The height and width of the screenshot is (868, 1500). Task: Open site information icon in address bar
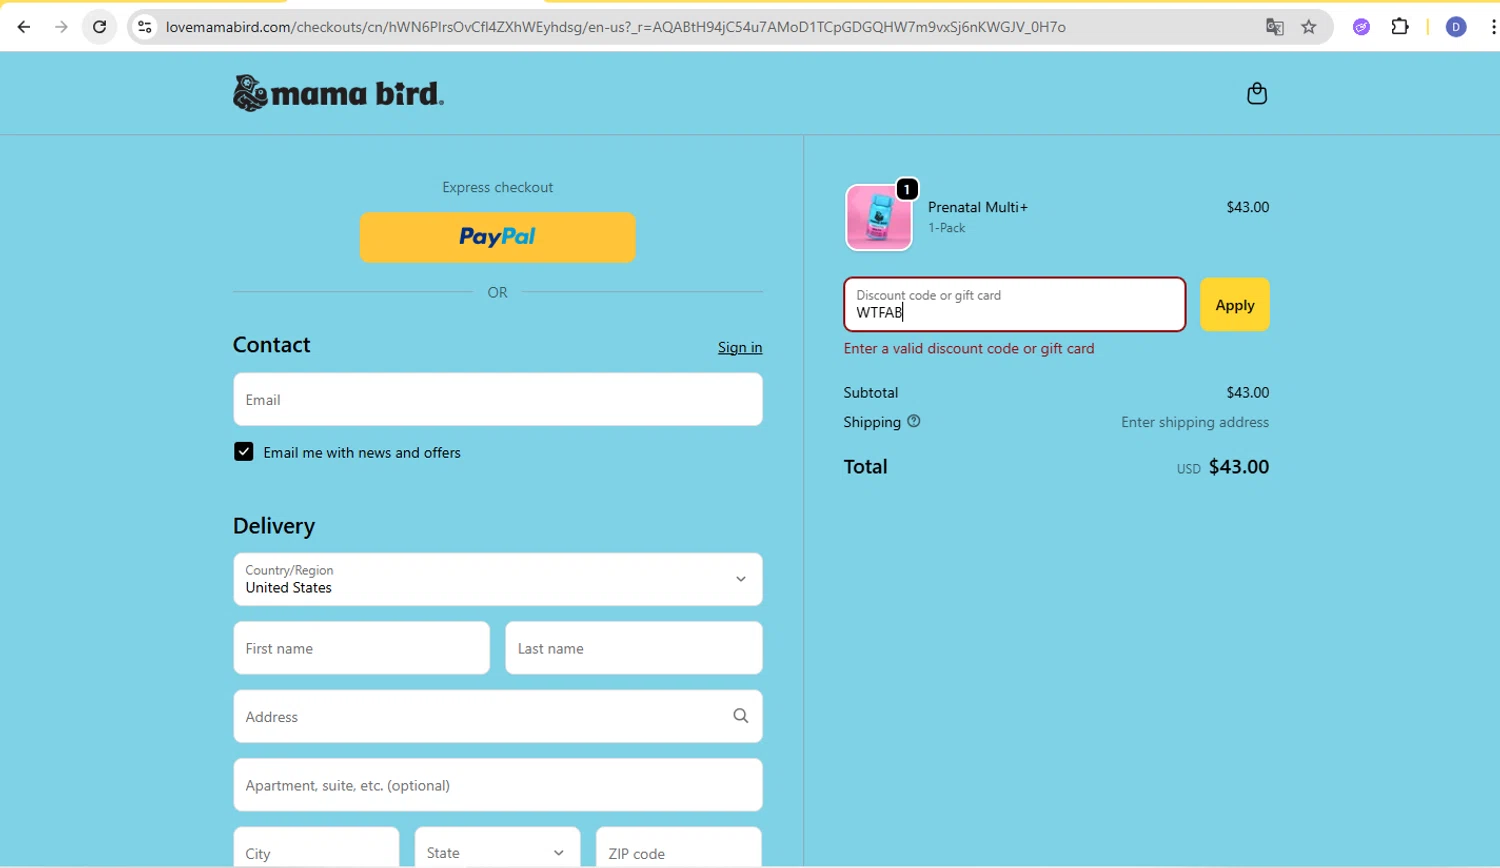[x=145, y=27]
